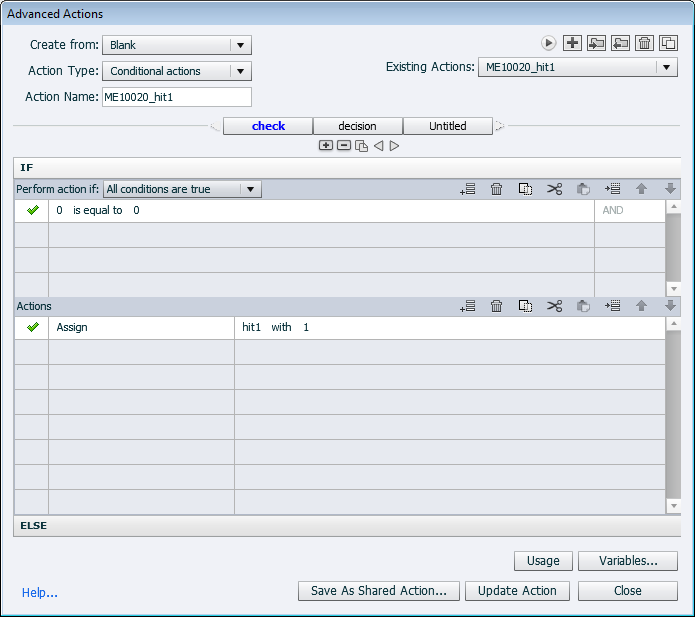Open the Existing Actions dropdown
This screenshot has height=617, width=695.
click(x=578, y=67)
